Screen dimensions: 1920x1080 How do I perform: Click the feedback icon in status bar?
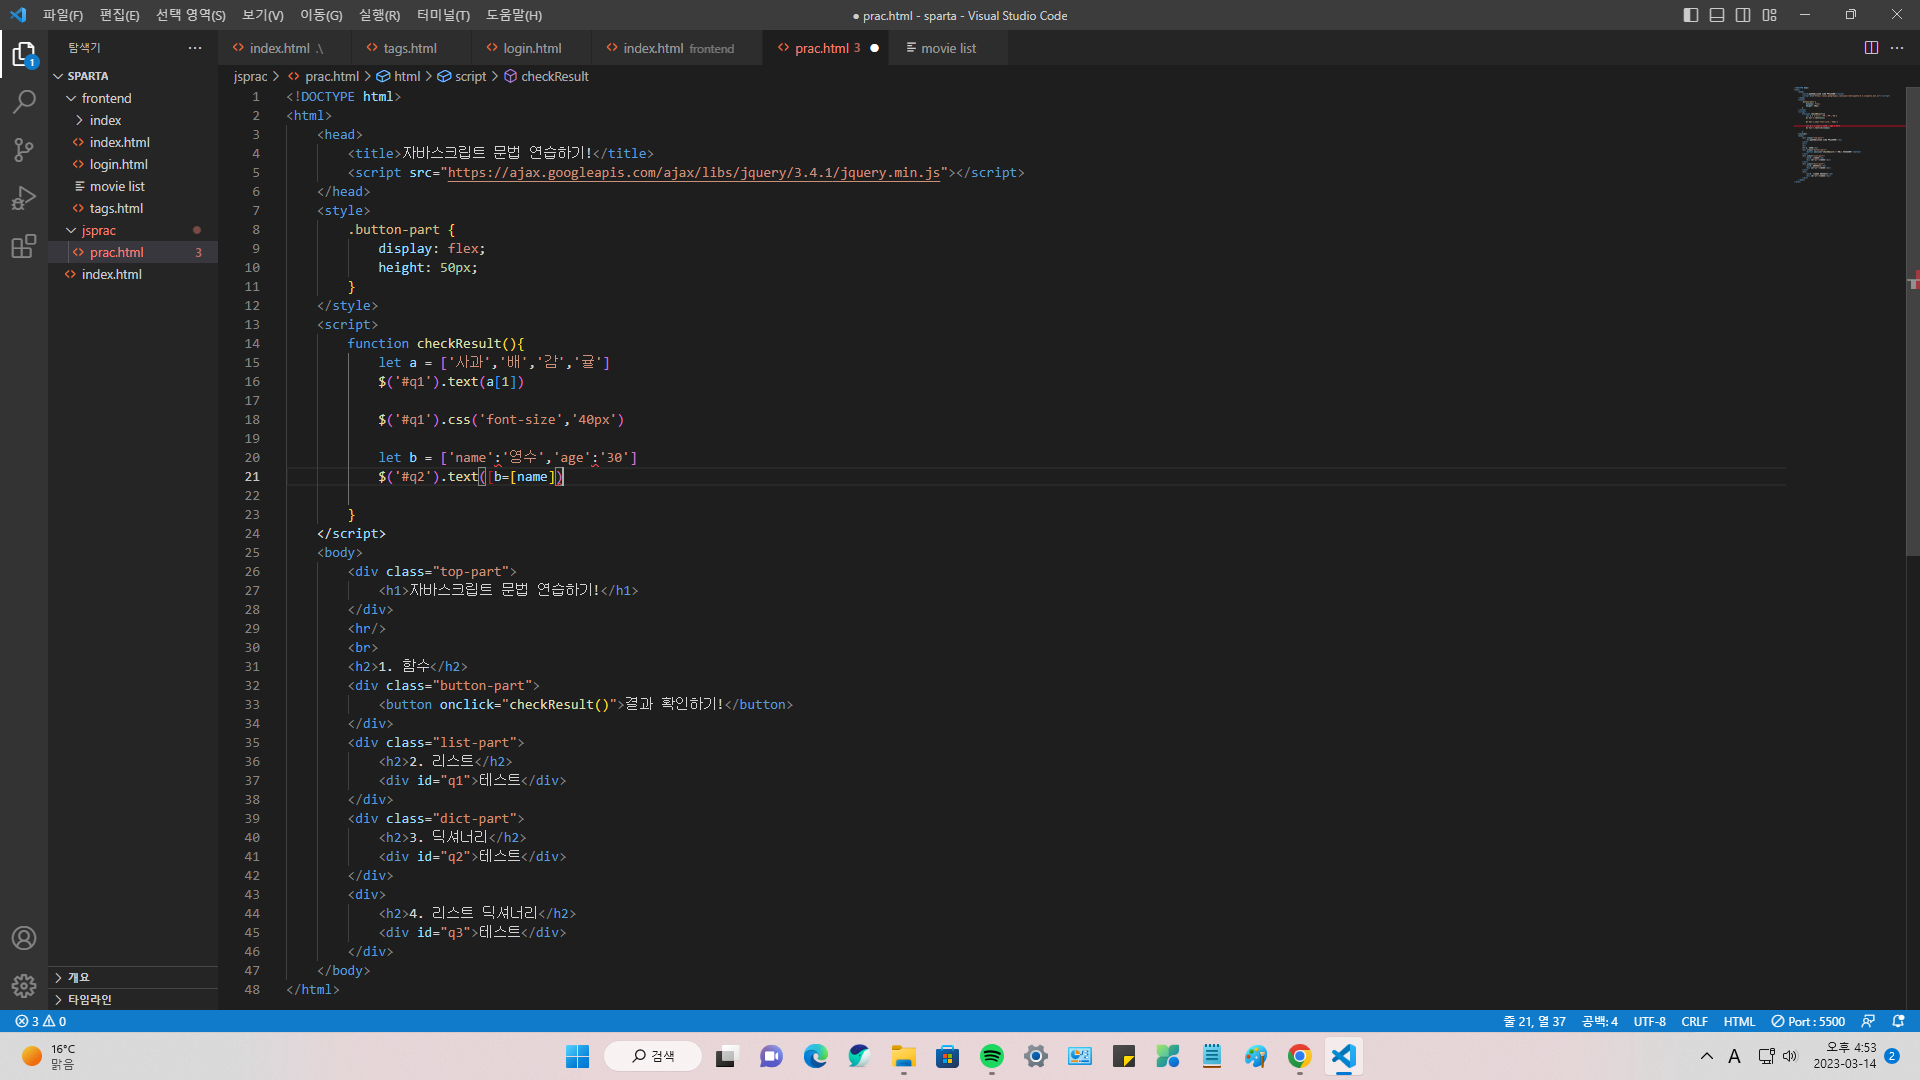(1868, 1021)
